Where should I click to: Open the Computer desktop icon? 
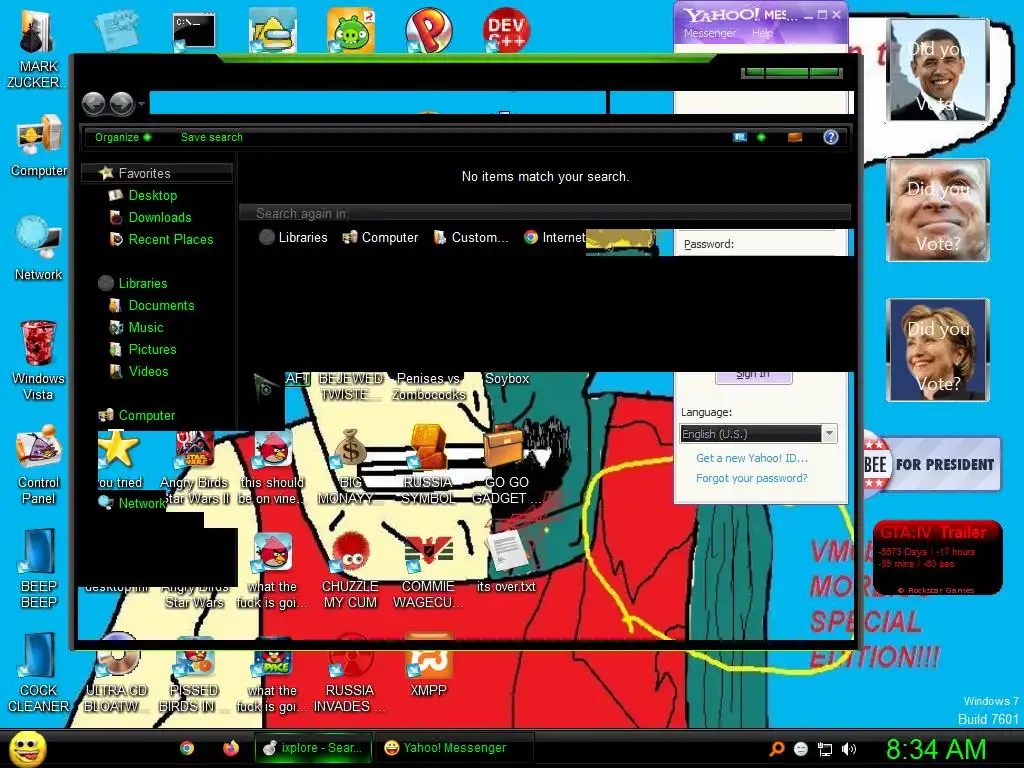39,145
